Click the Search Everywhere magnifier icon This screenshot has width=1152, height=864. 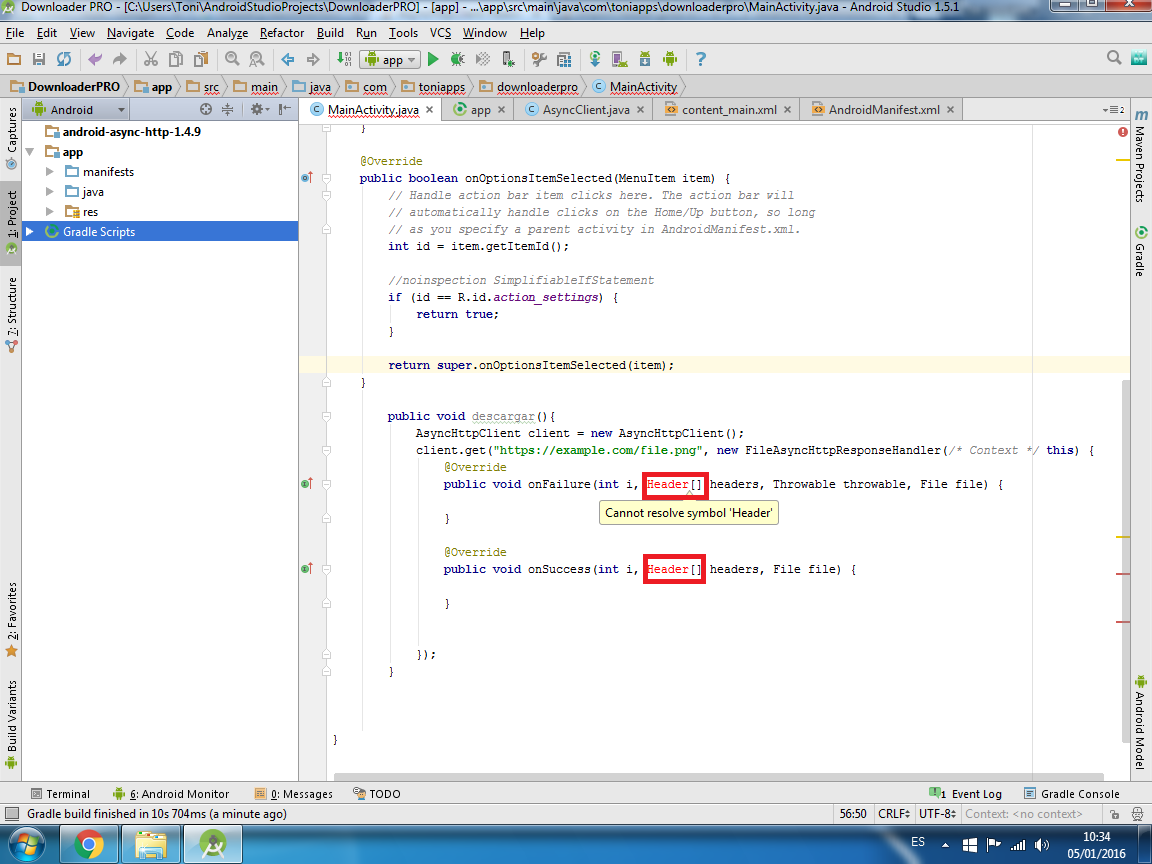tap(1114, 58)
